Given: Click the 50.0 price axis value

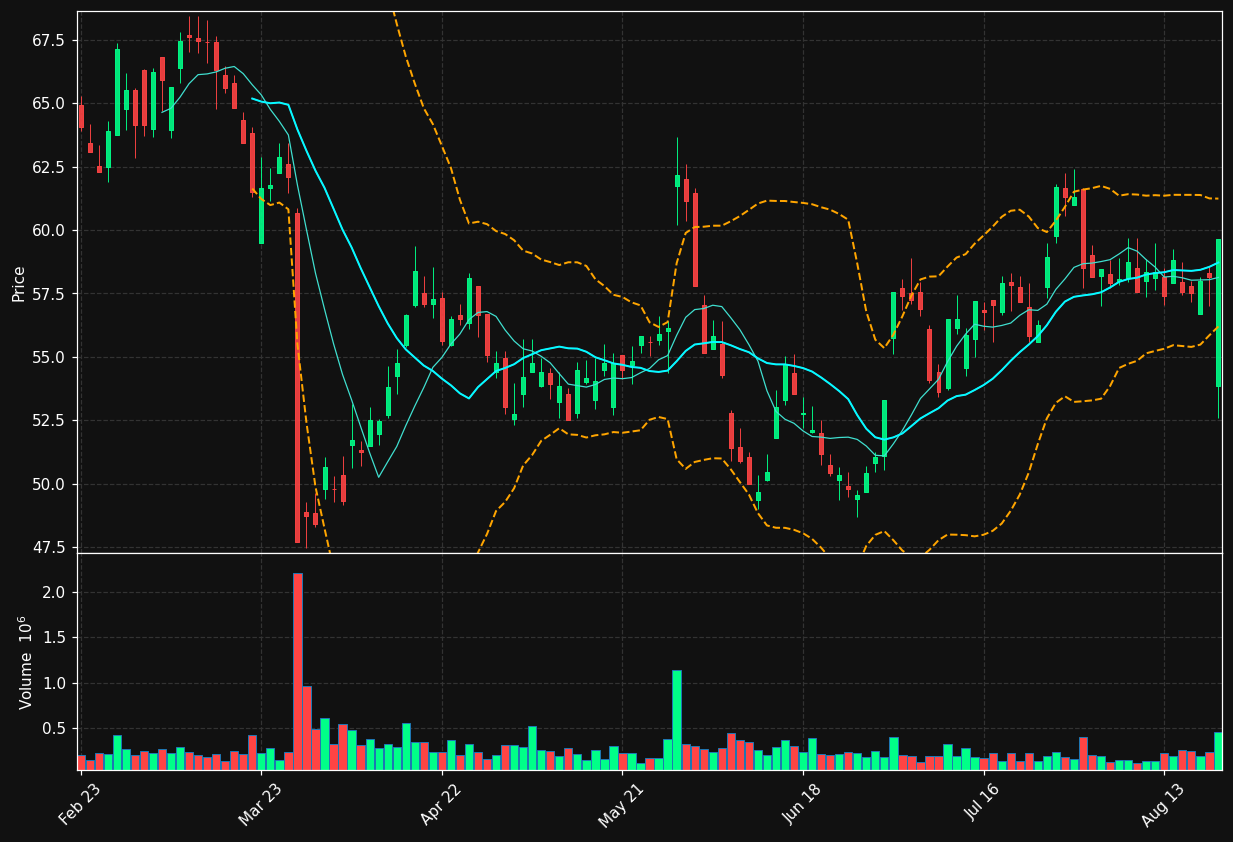Looking at the screenshot, I should click(49, 484).
